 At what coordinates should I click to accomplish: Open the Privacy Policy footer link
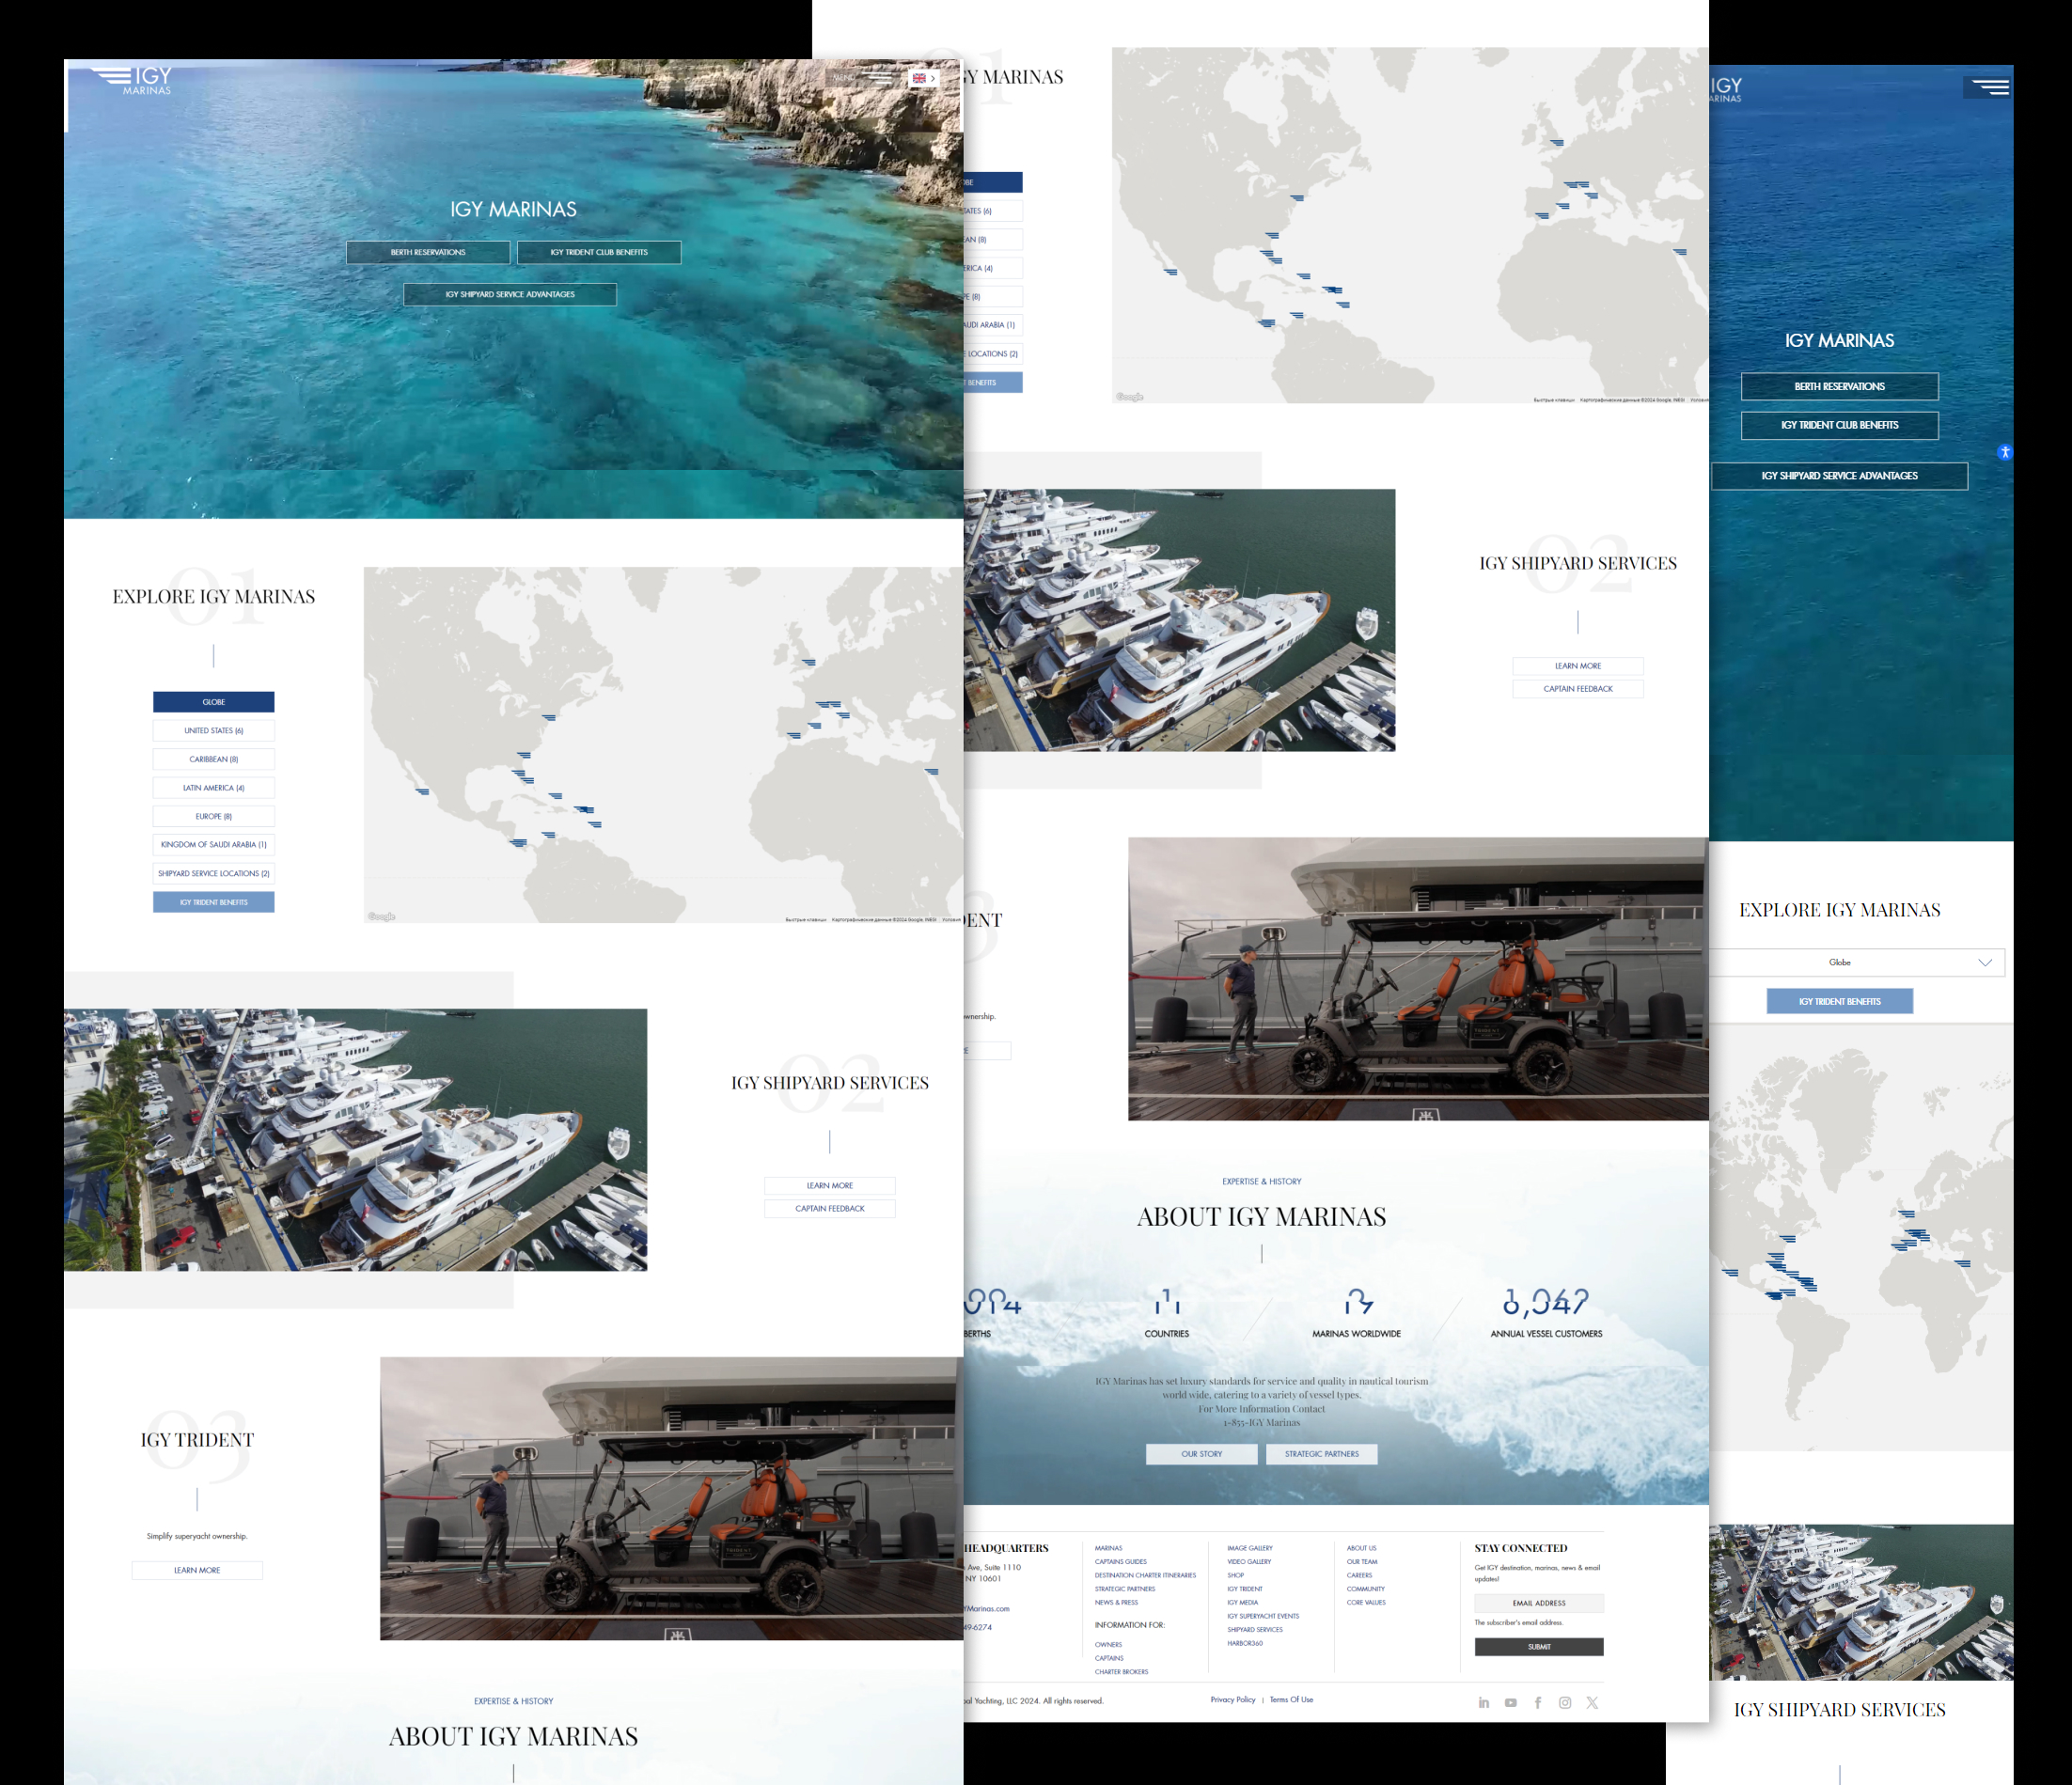(x=1232, y=1700)
